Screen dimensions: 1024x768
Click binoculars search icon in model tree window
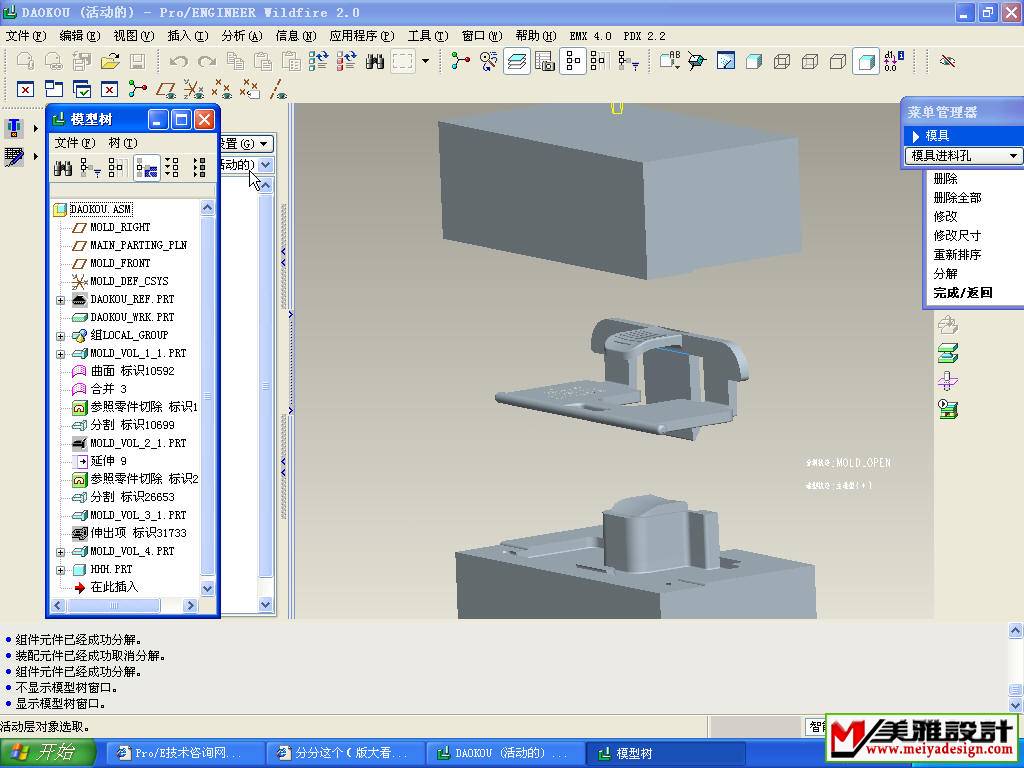coord(63,168)
